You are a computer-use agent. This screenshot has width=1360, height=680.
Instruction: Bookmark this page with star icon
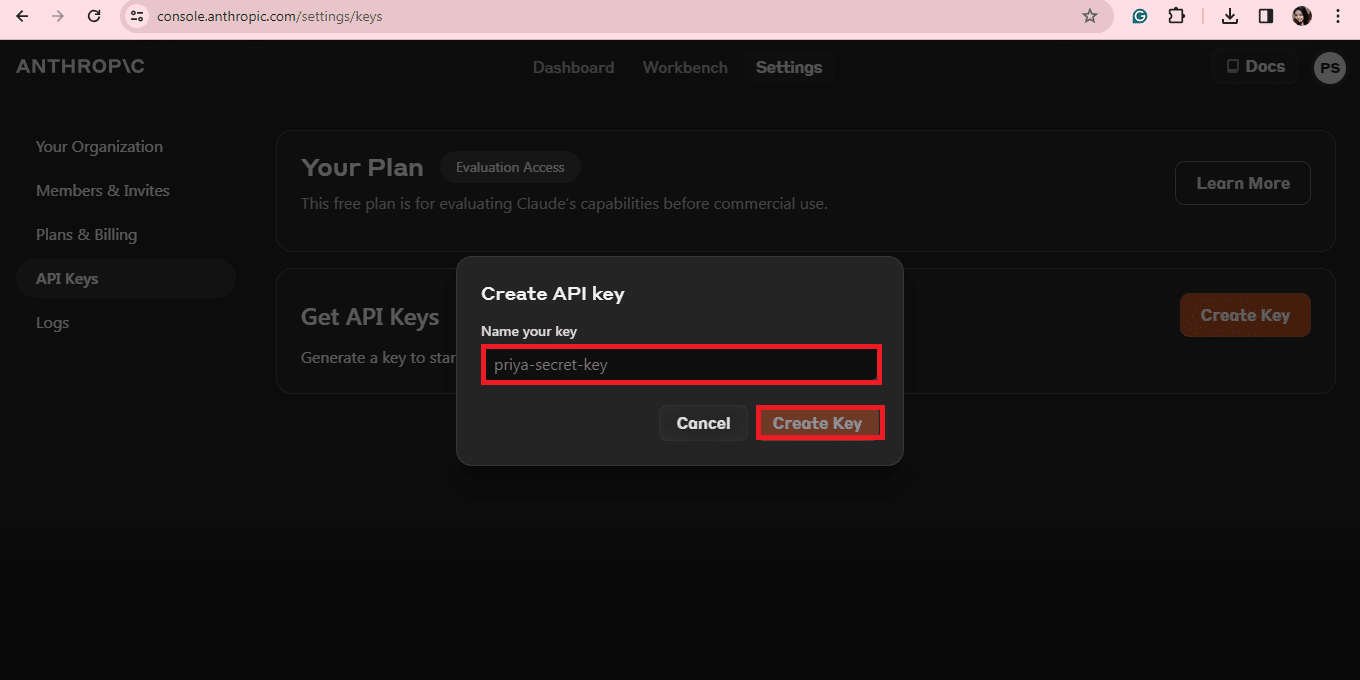1090,16
